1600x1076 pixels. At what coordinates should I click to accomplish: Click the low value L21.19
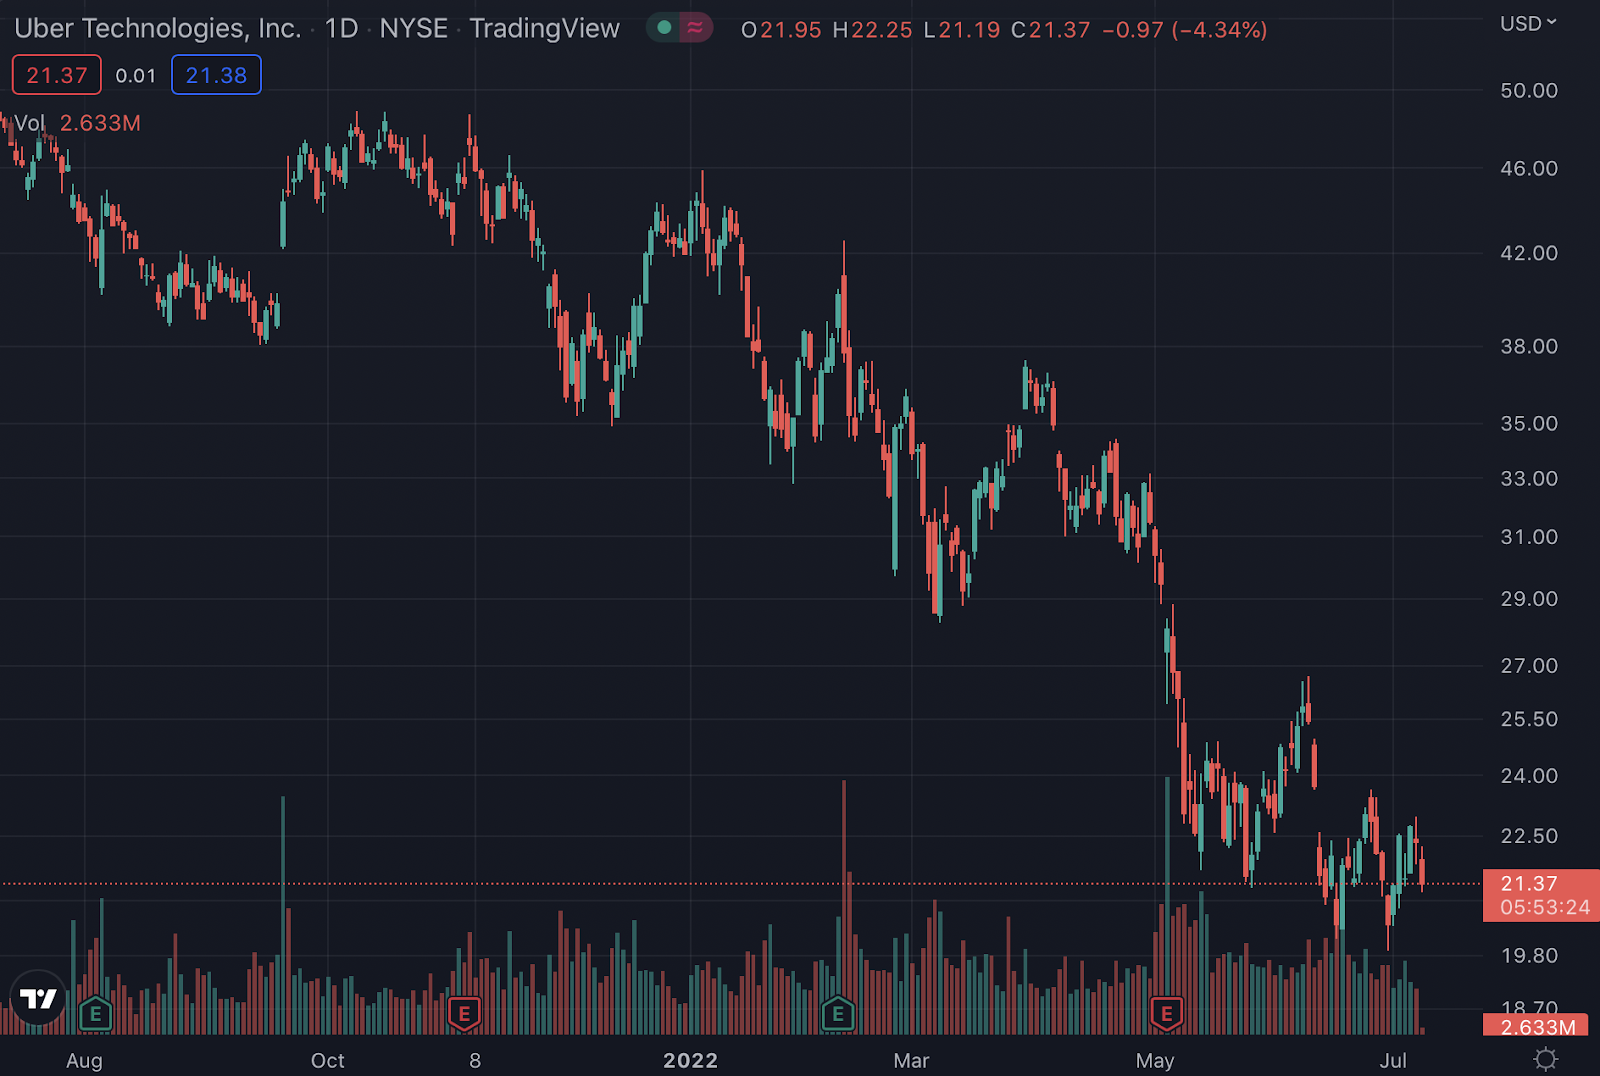pyautogui.click(x=962, y=30)
